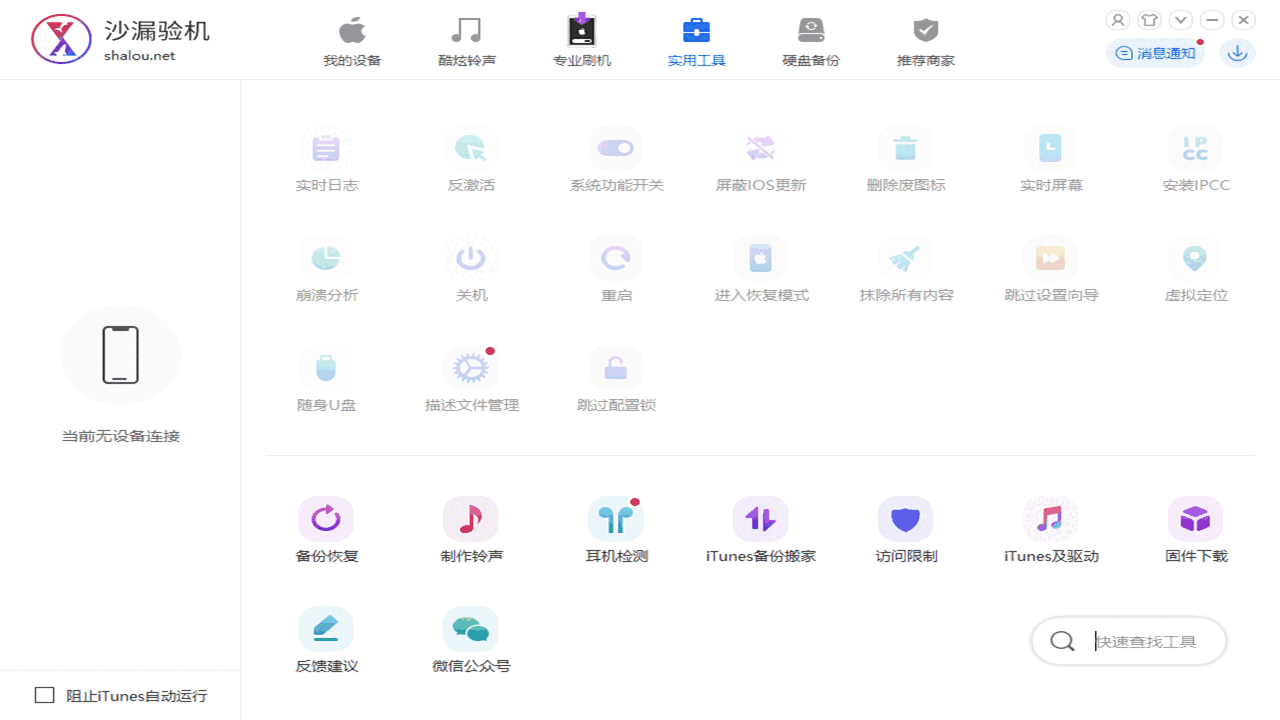Open the 安装IPCC tool

[1196, 159]
